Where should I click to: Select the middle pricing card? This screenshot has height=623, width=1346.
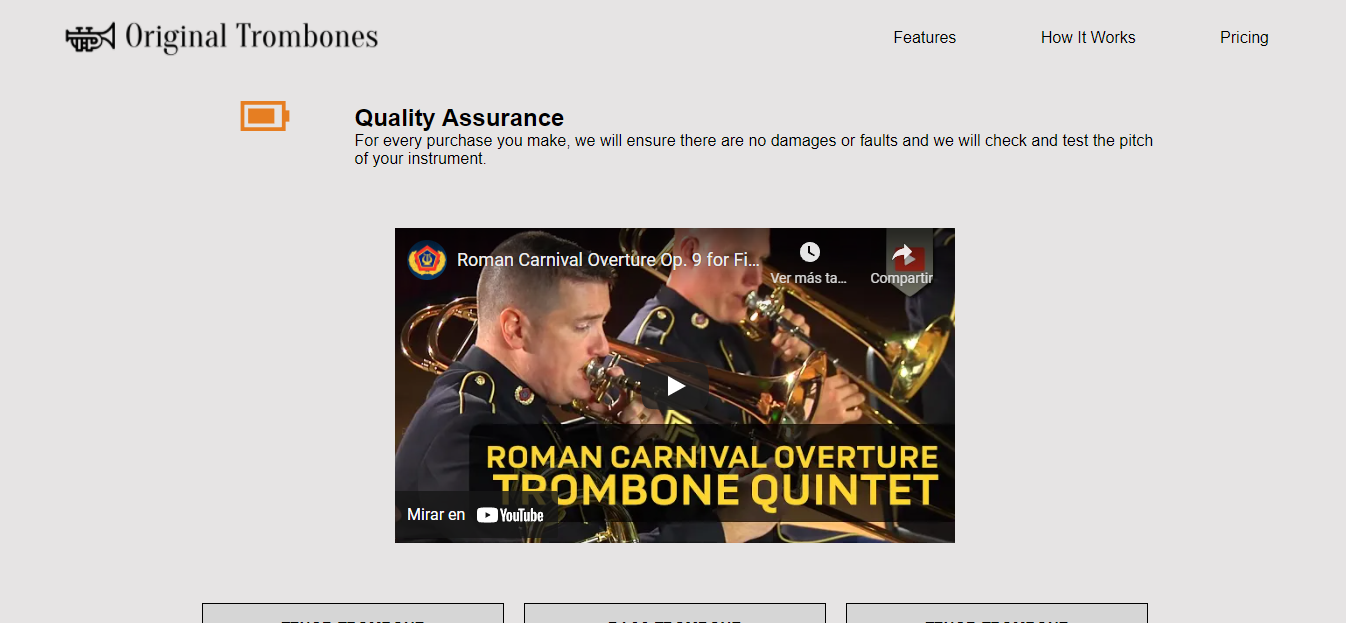[x=675, y=613]
